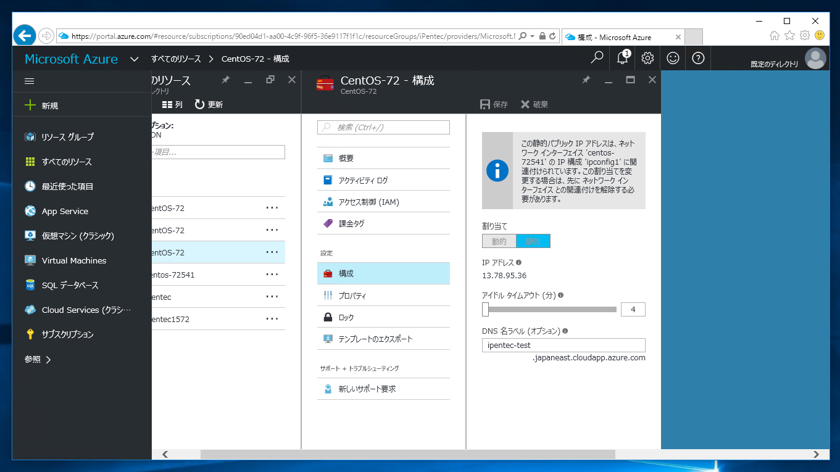Click the browser back arrow button
840x472 pixels.
click(x=25, y=35)
